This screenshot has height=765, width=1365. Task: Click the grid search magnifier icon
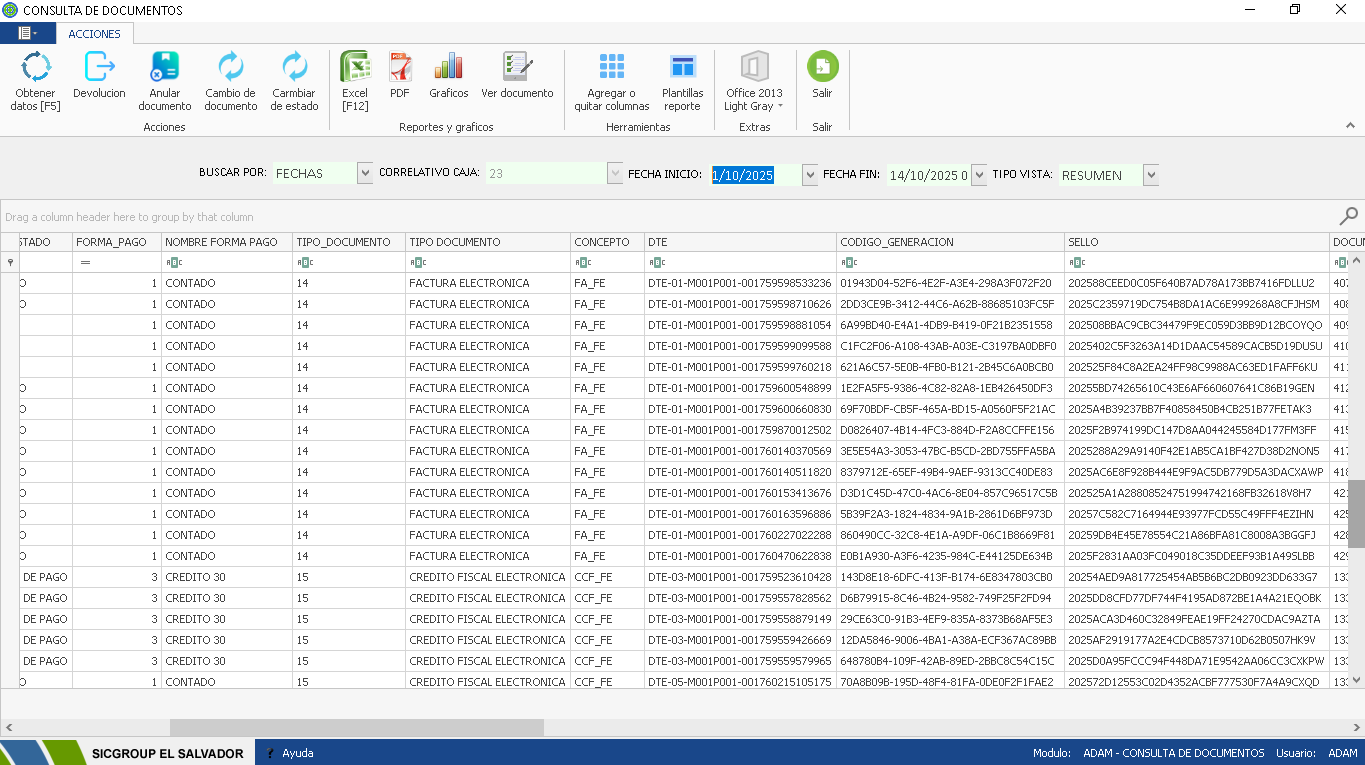(x=1349, y=216)
